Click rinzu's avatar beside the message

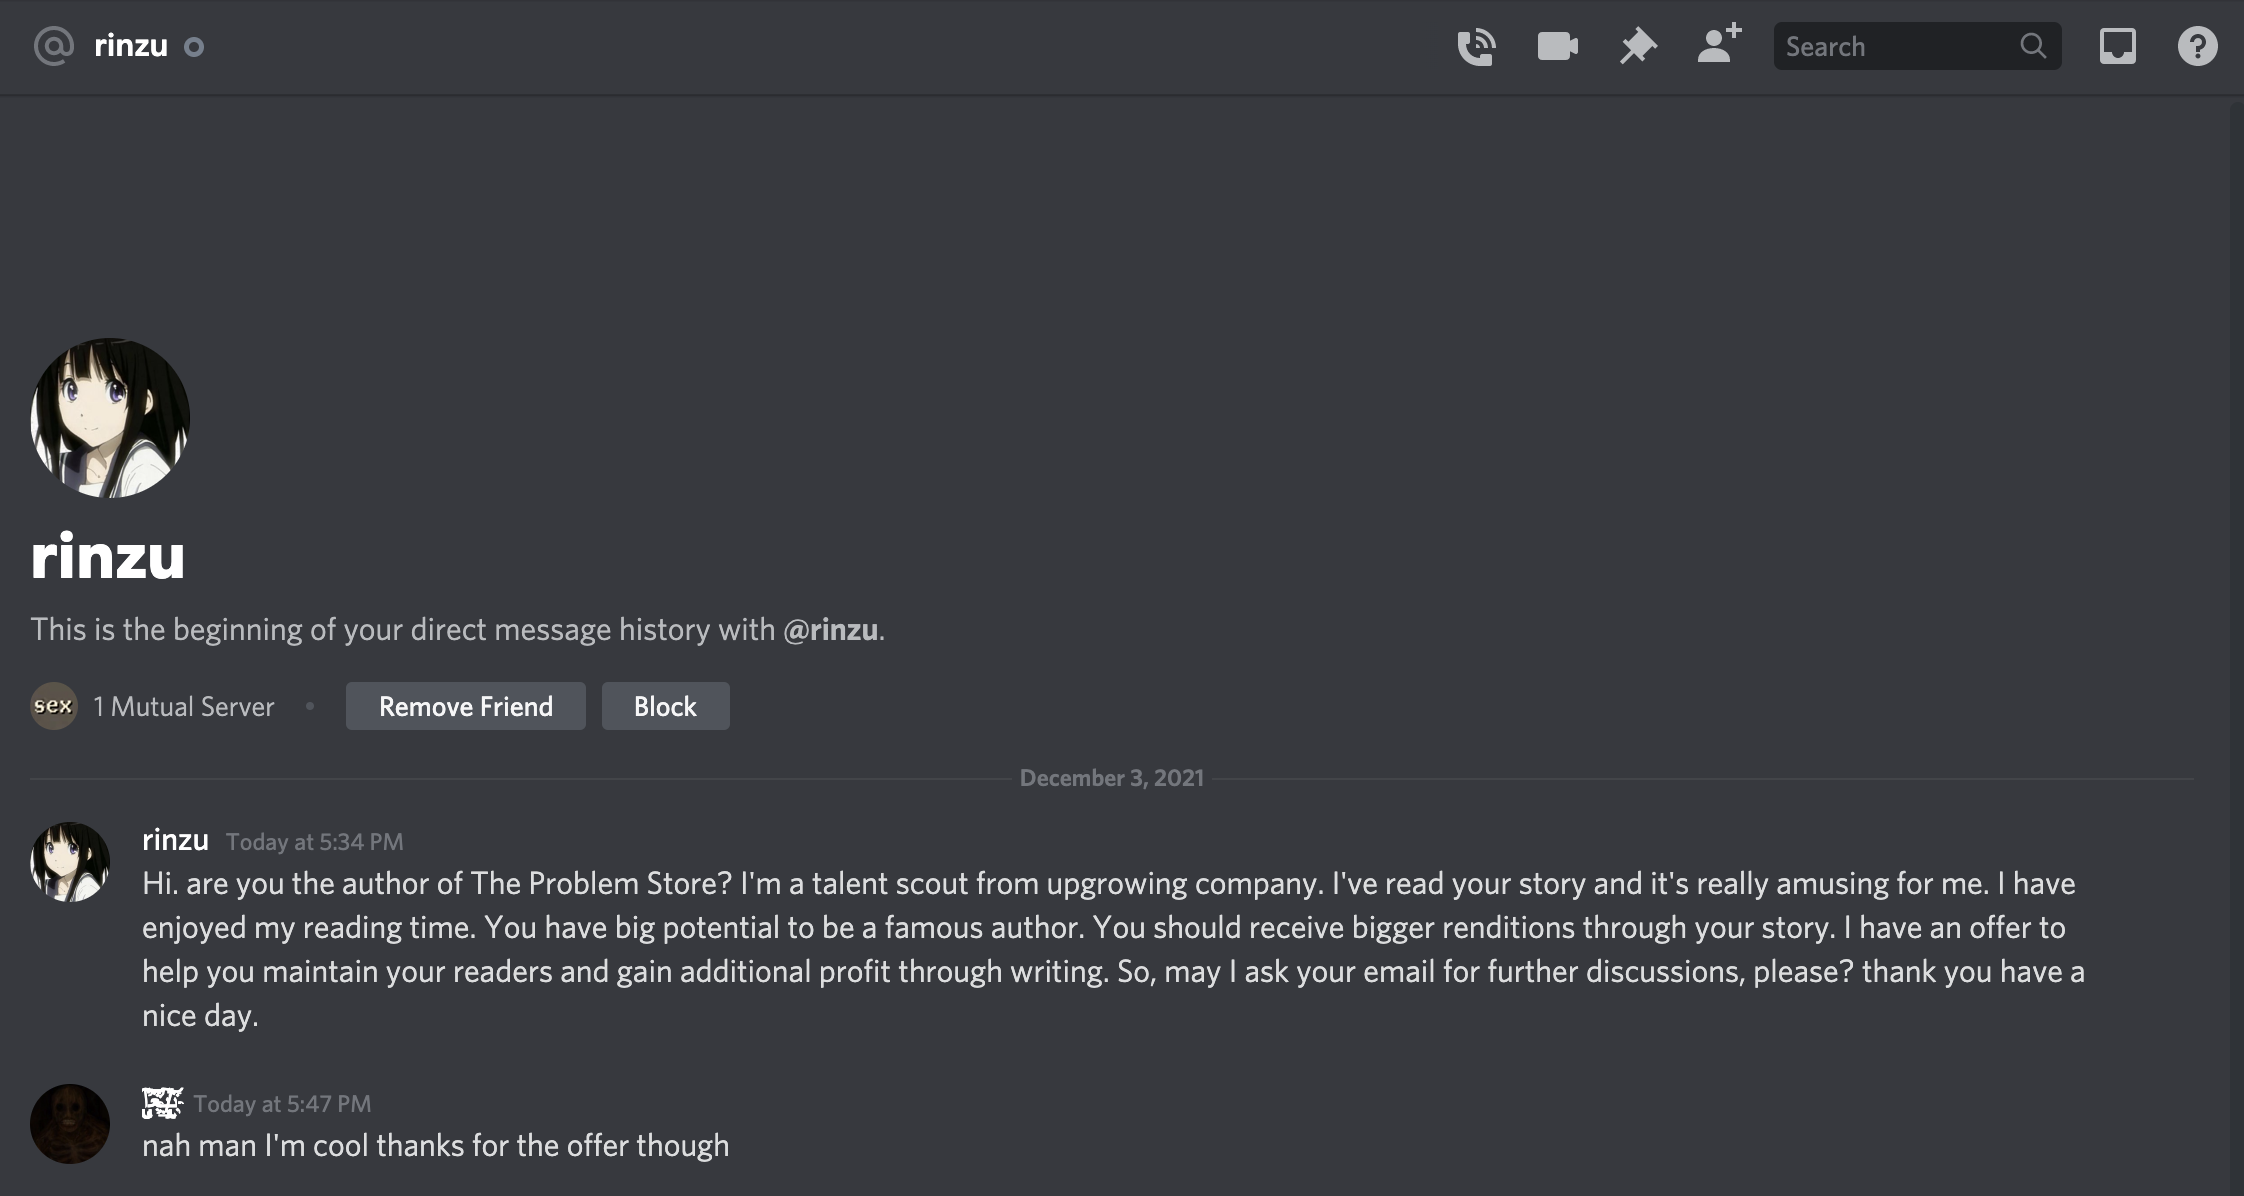click(x=70, y=862)
